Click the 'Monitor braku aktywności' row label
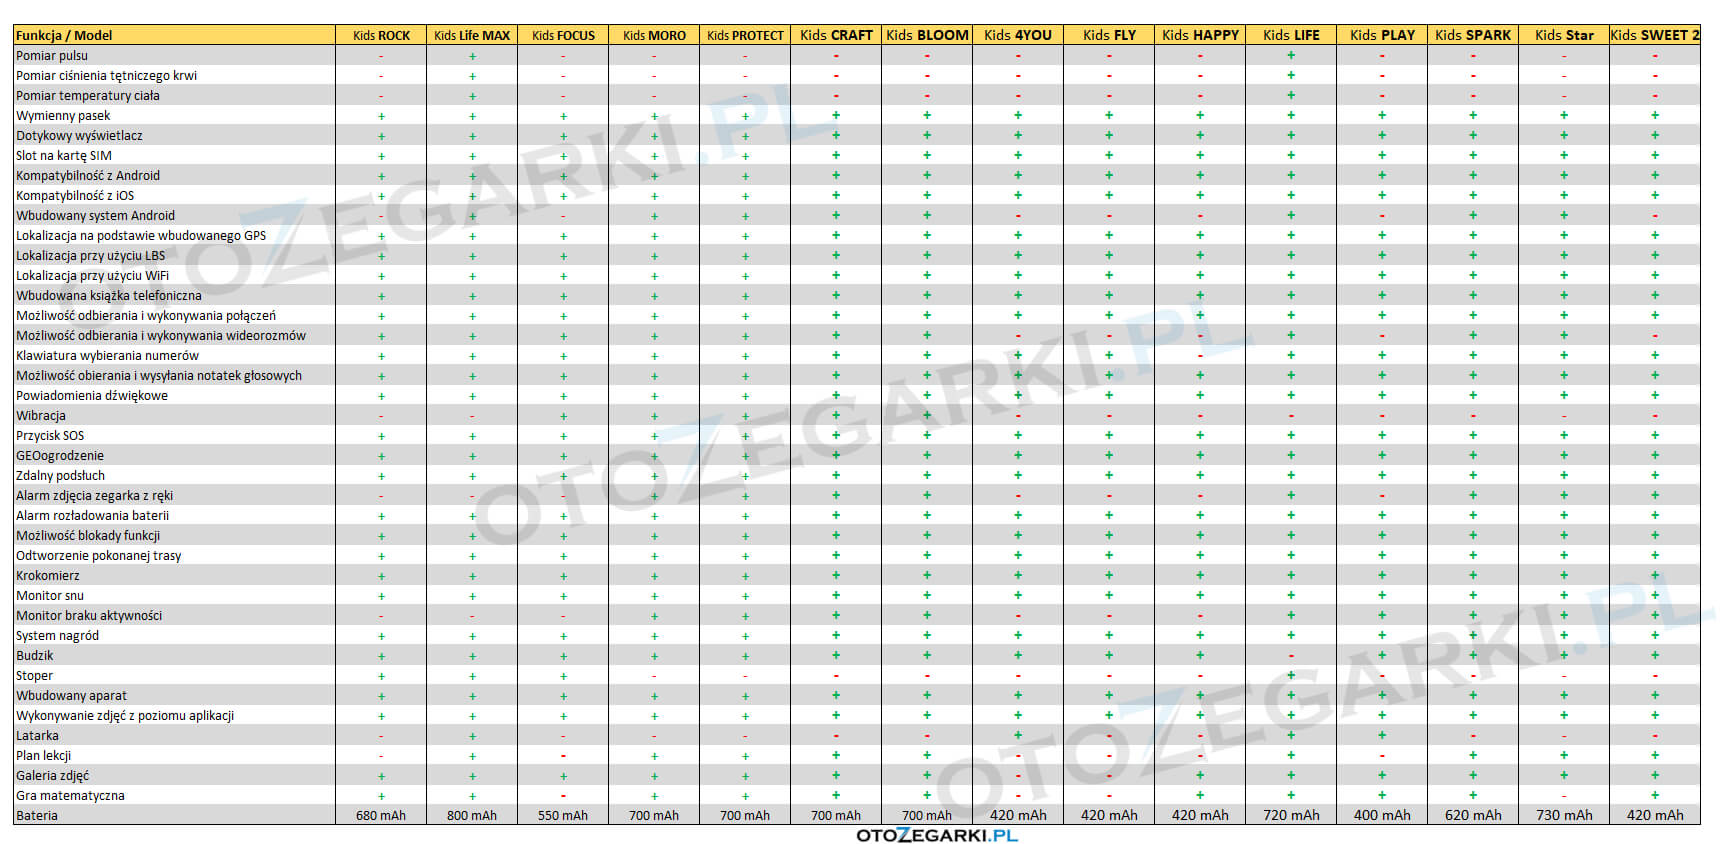Image resolution: width=1724 pixels, height=844 pixels. 89,616
